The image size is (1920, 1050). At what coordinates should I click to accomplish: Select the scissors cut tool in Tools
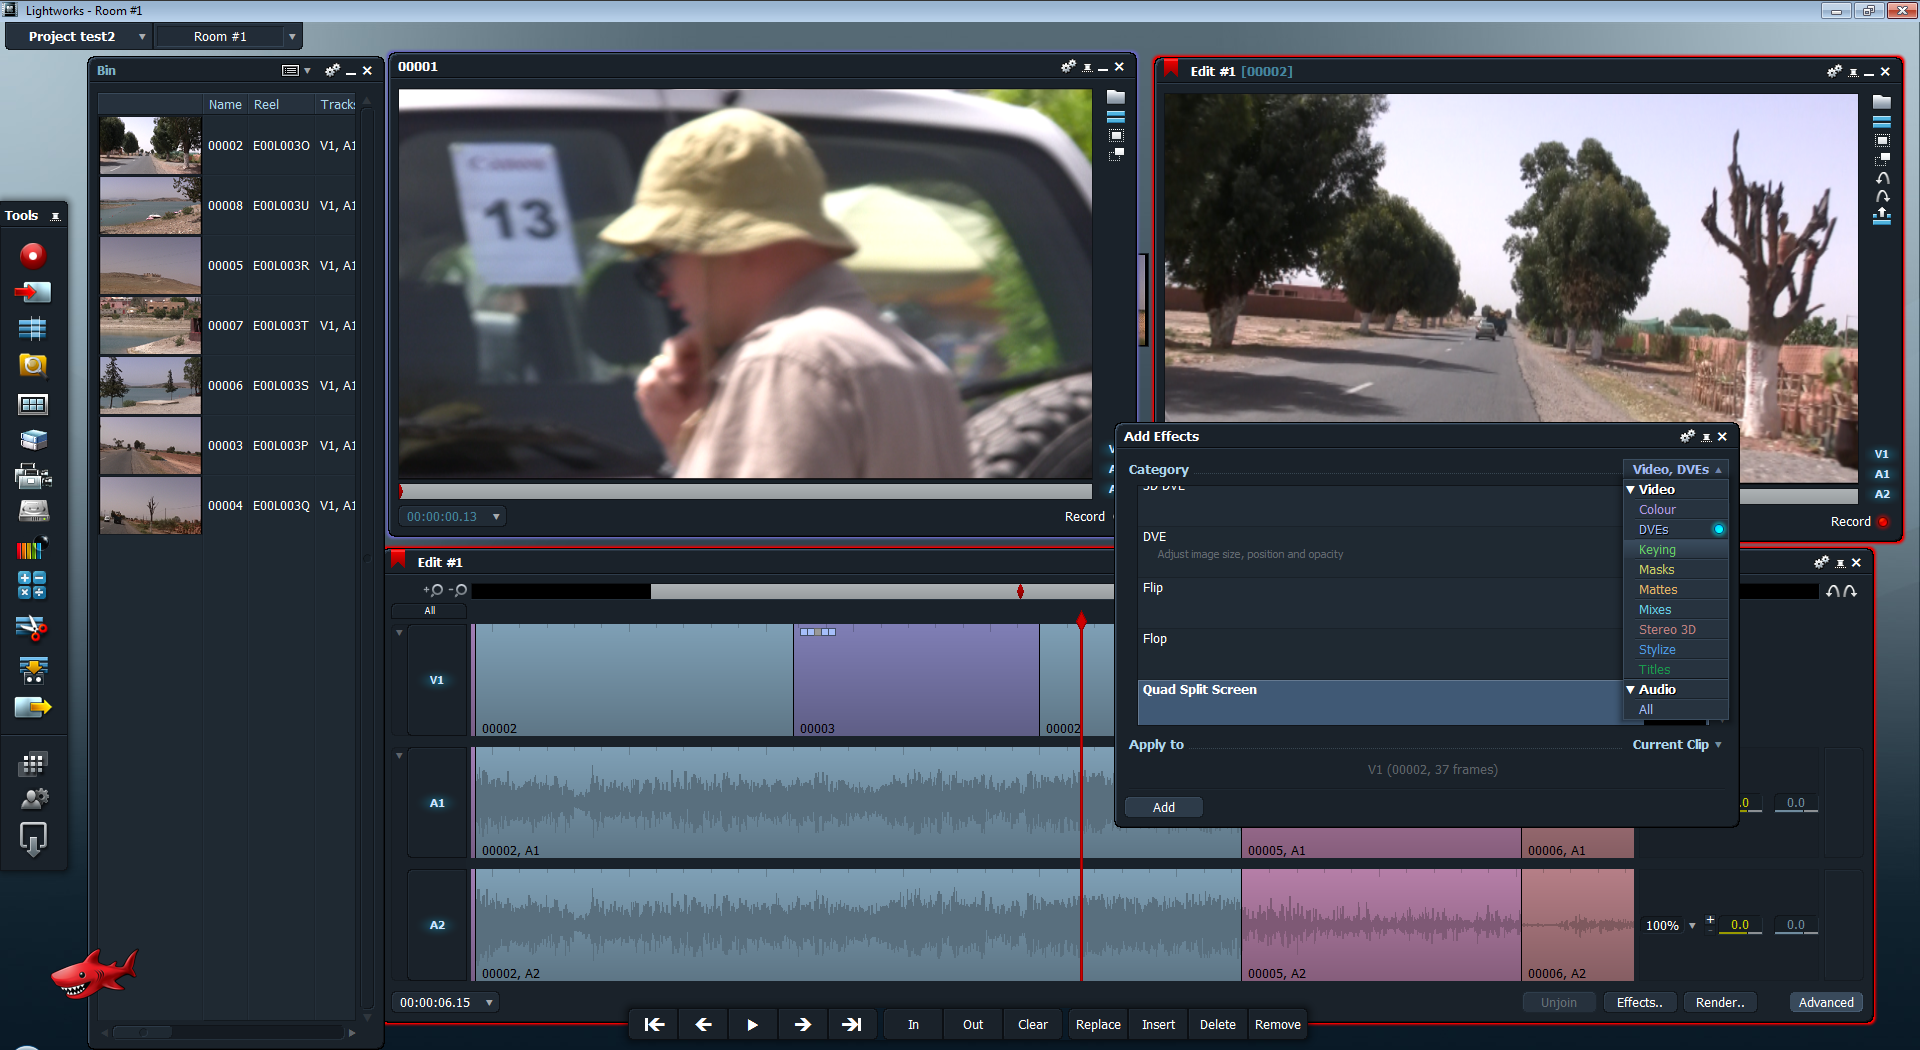[x=33, y=628]
